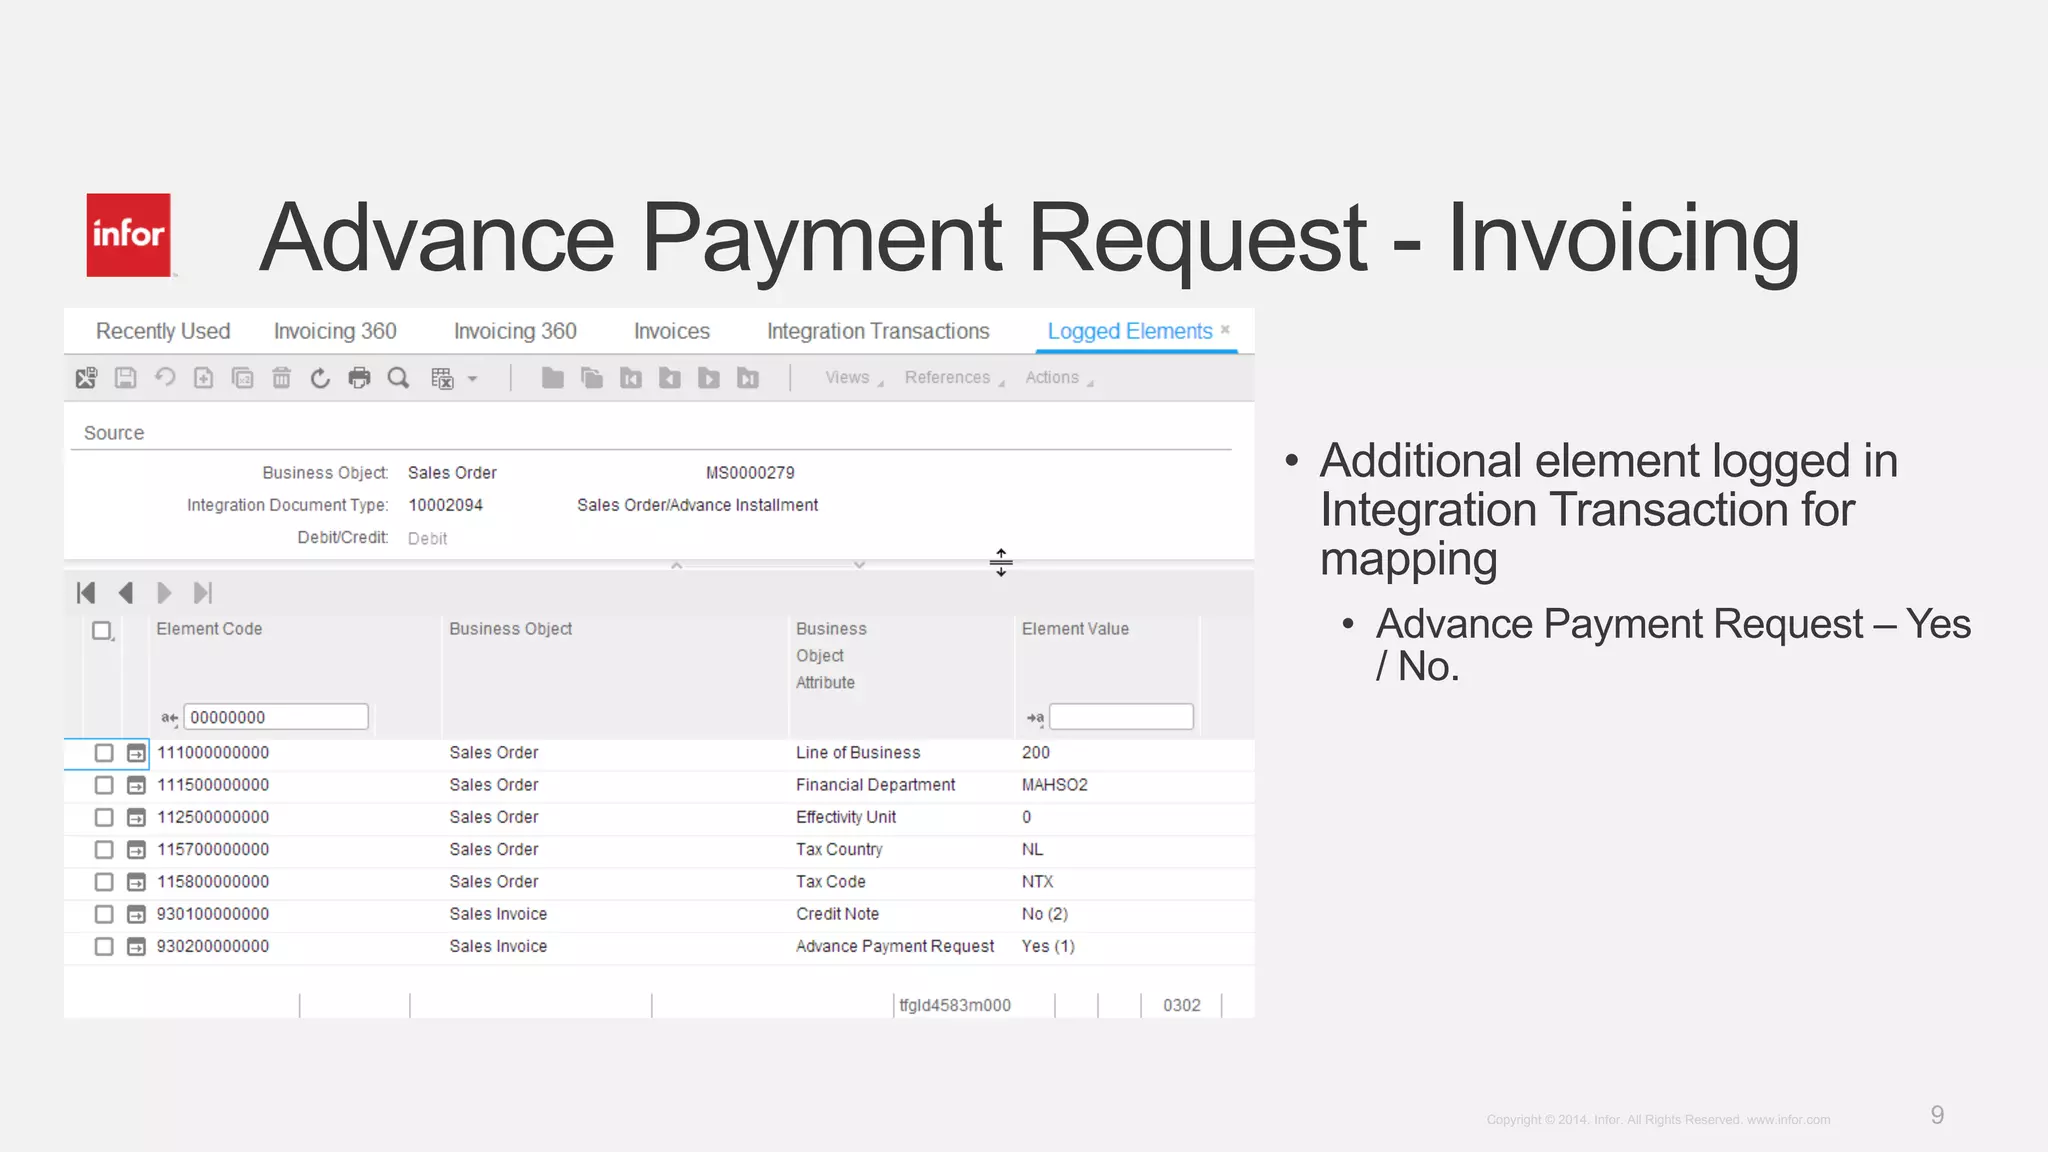Open details icon for row 111500000000
This screenshot has height=1152, width=2048.
(136, 785)
